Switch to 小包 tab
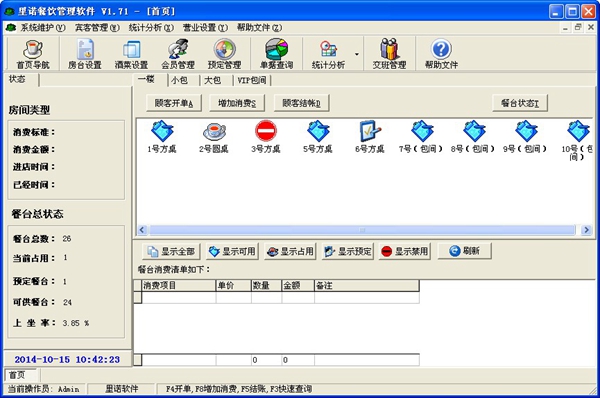 click(x=183, y=80)
